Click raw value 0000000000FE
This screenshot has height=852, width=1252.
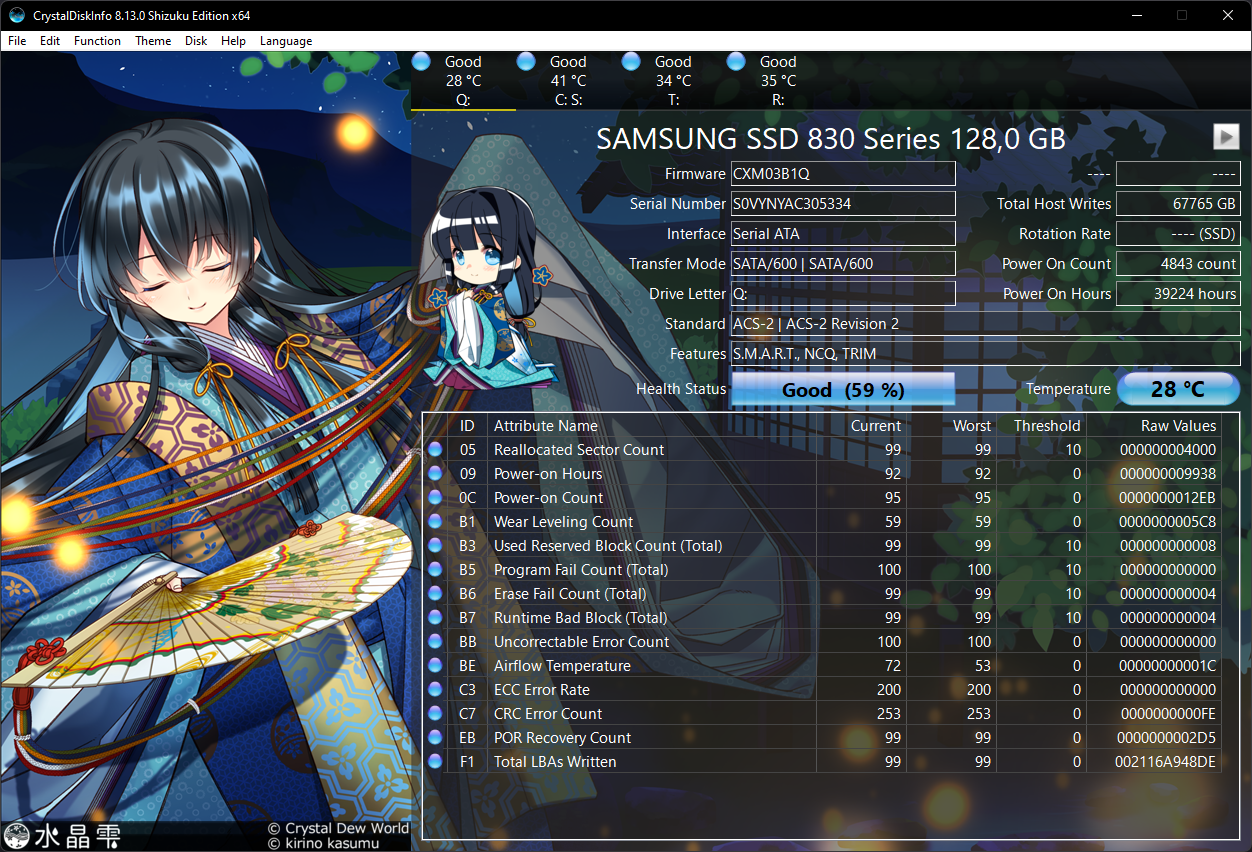[1168, 714]
